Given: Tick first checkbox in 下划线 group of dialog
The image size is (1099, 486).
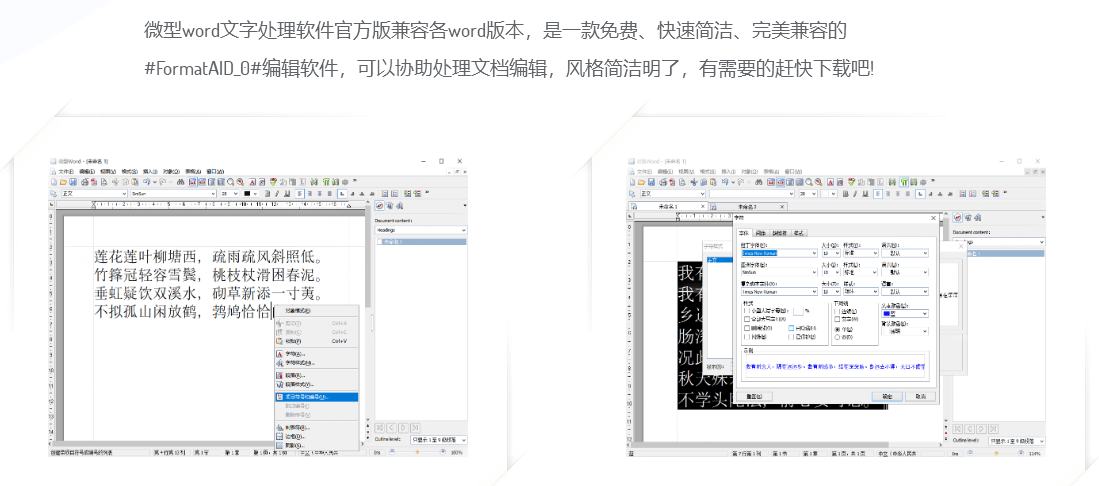Looking at the screenshot, I should 837,311.
